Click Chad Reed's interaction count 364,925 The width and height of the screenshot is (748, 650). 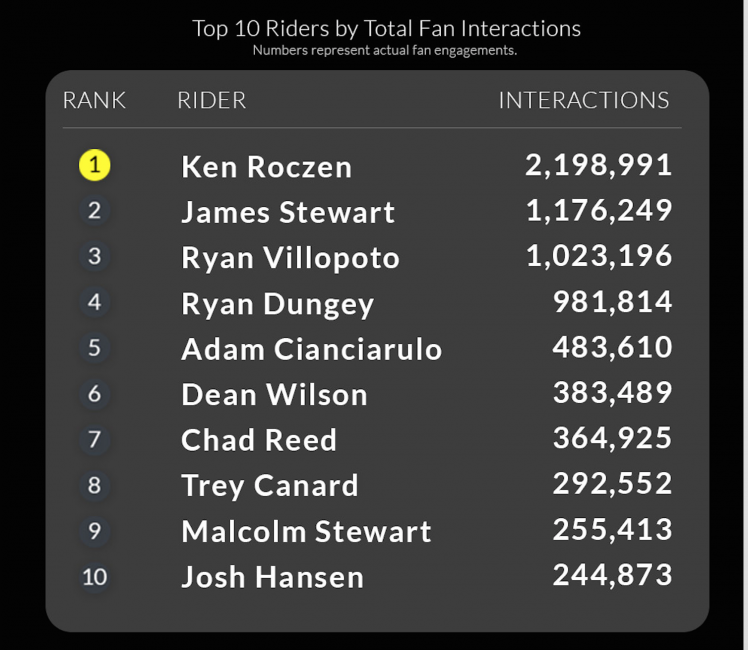click(612, 439)
